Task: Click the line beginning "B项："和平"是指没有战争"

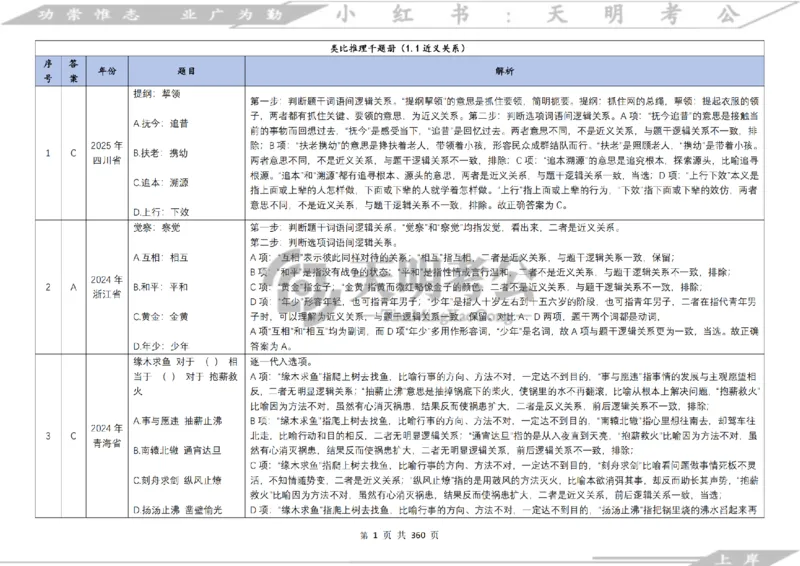Action: (490, 273)
